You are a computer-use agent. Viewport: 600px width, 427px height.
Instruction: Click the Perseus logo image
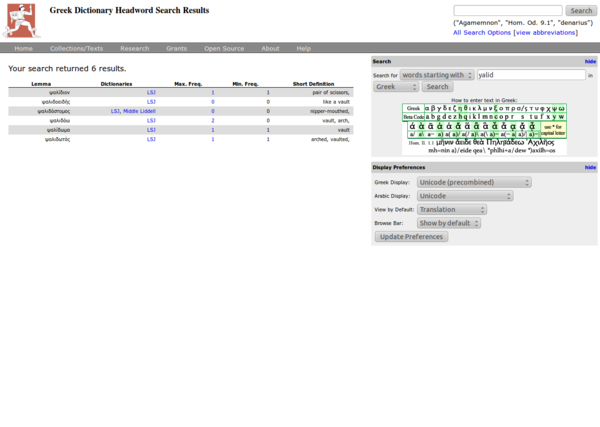(20, 20)
